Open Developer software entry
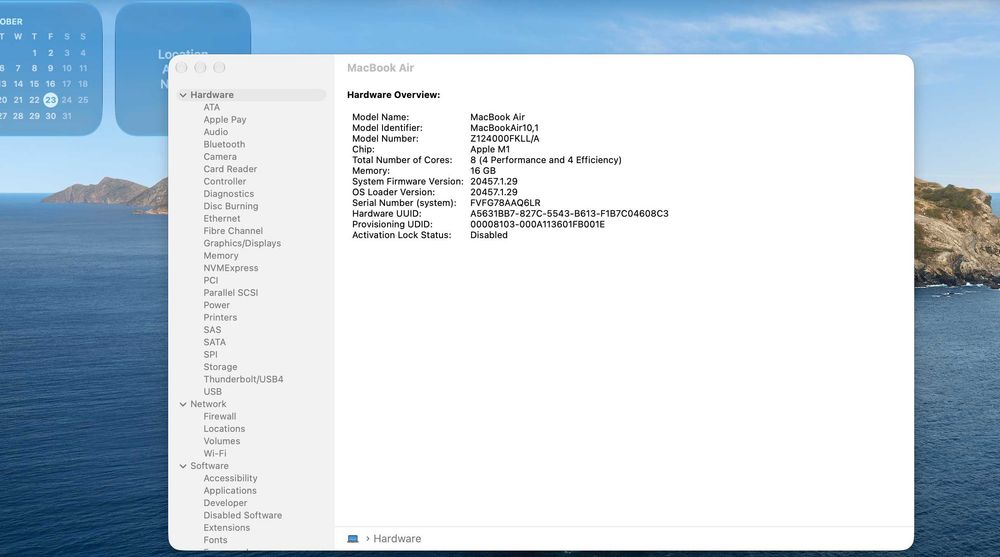The height and width of the screenshot is (557, 1000). 225,503
